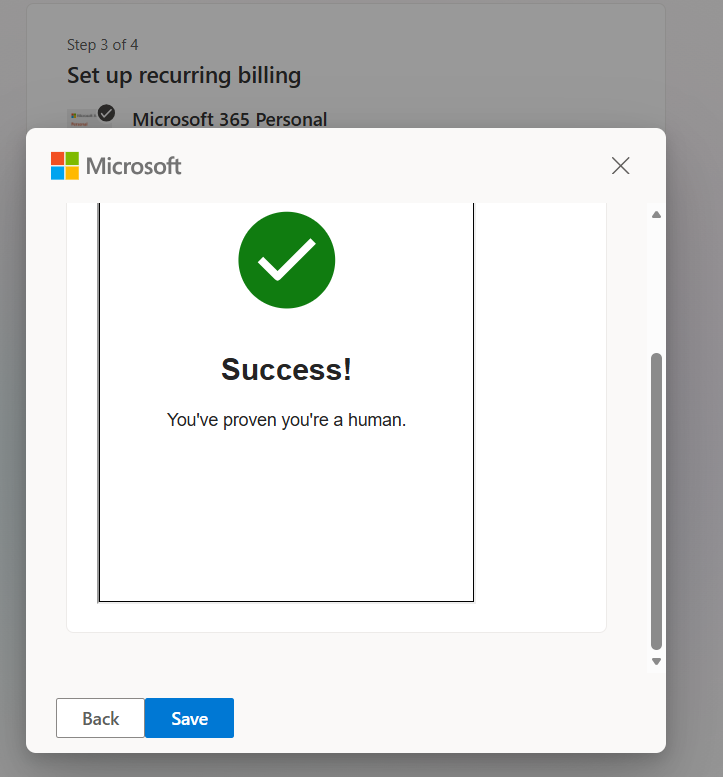Click the 'Success!' heading text
This screenshot has height=777, width=723.
pyautogui.click(x=286, y=369)
